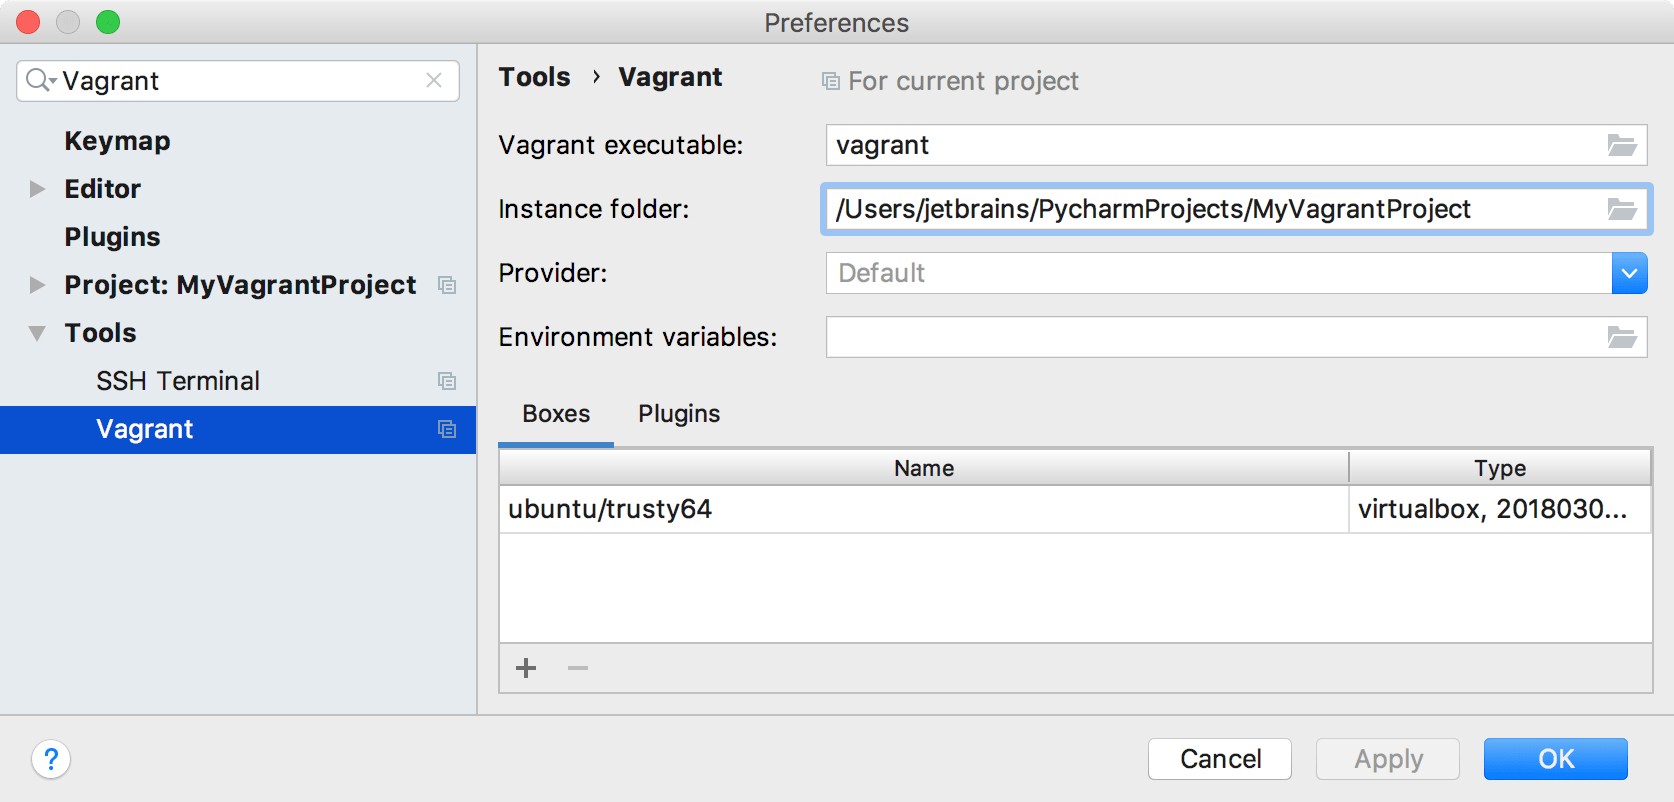Viewport: 1674px width, 802px height.
Task: Open the Provider dropdown
Action: tap(1629, 273)
